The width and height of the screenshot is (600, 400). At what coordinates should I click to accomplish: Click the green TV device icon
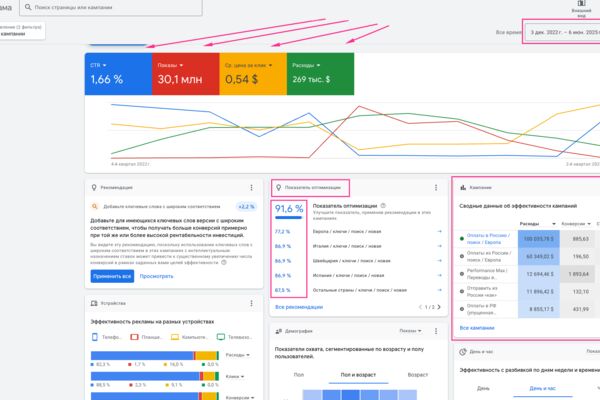point(221,337)
